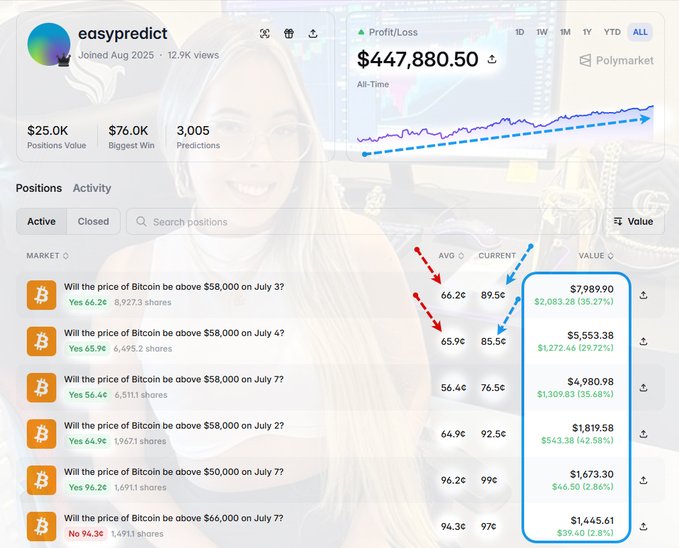Open market Bitcoin above $50,000 on July 7

tap(174, 472)
